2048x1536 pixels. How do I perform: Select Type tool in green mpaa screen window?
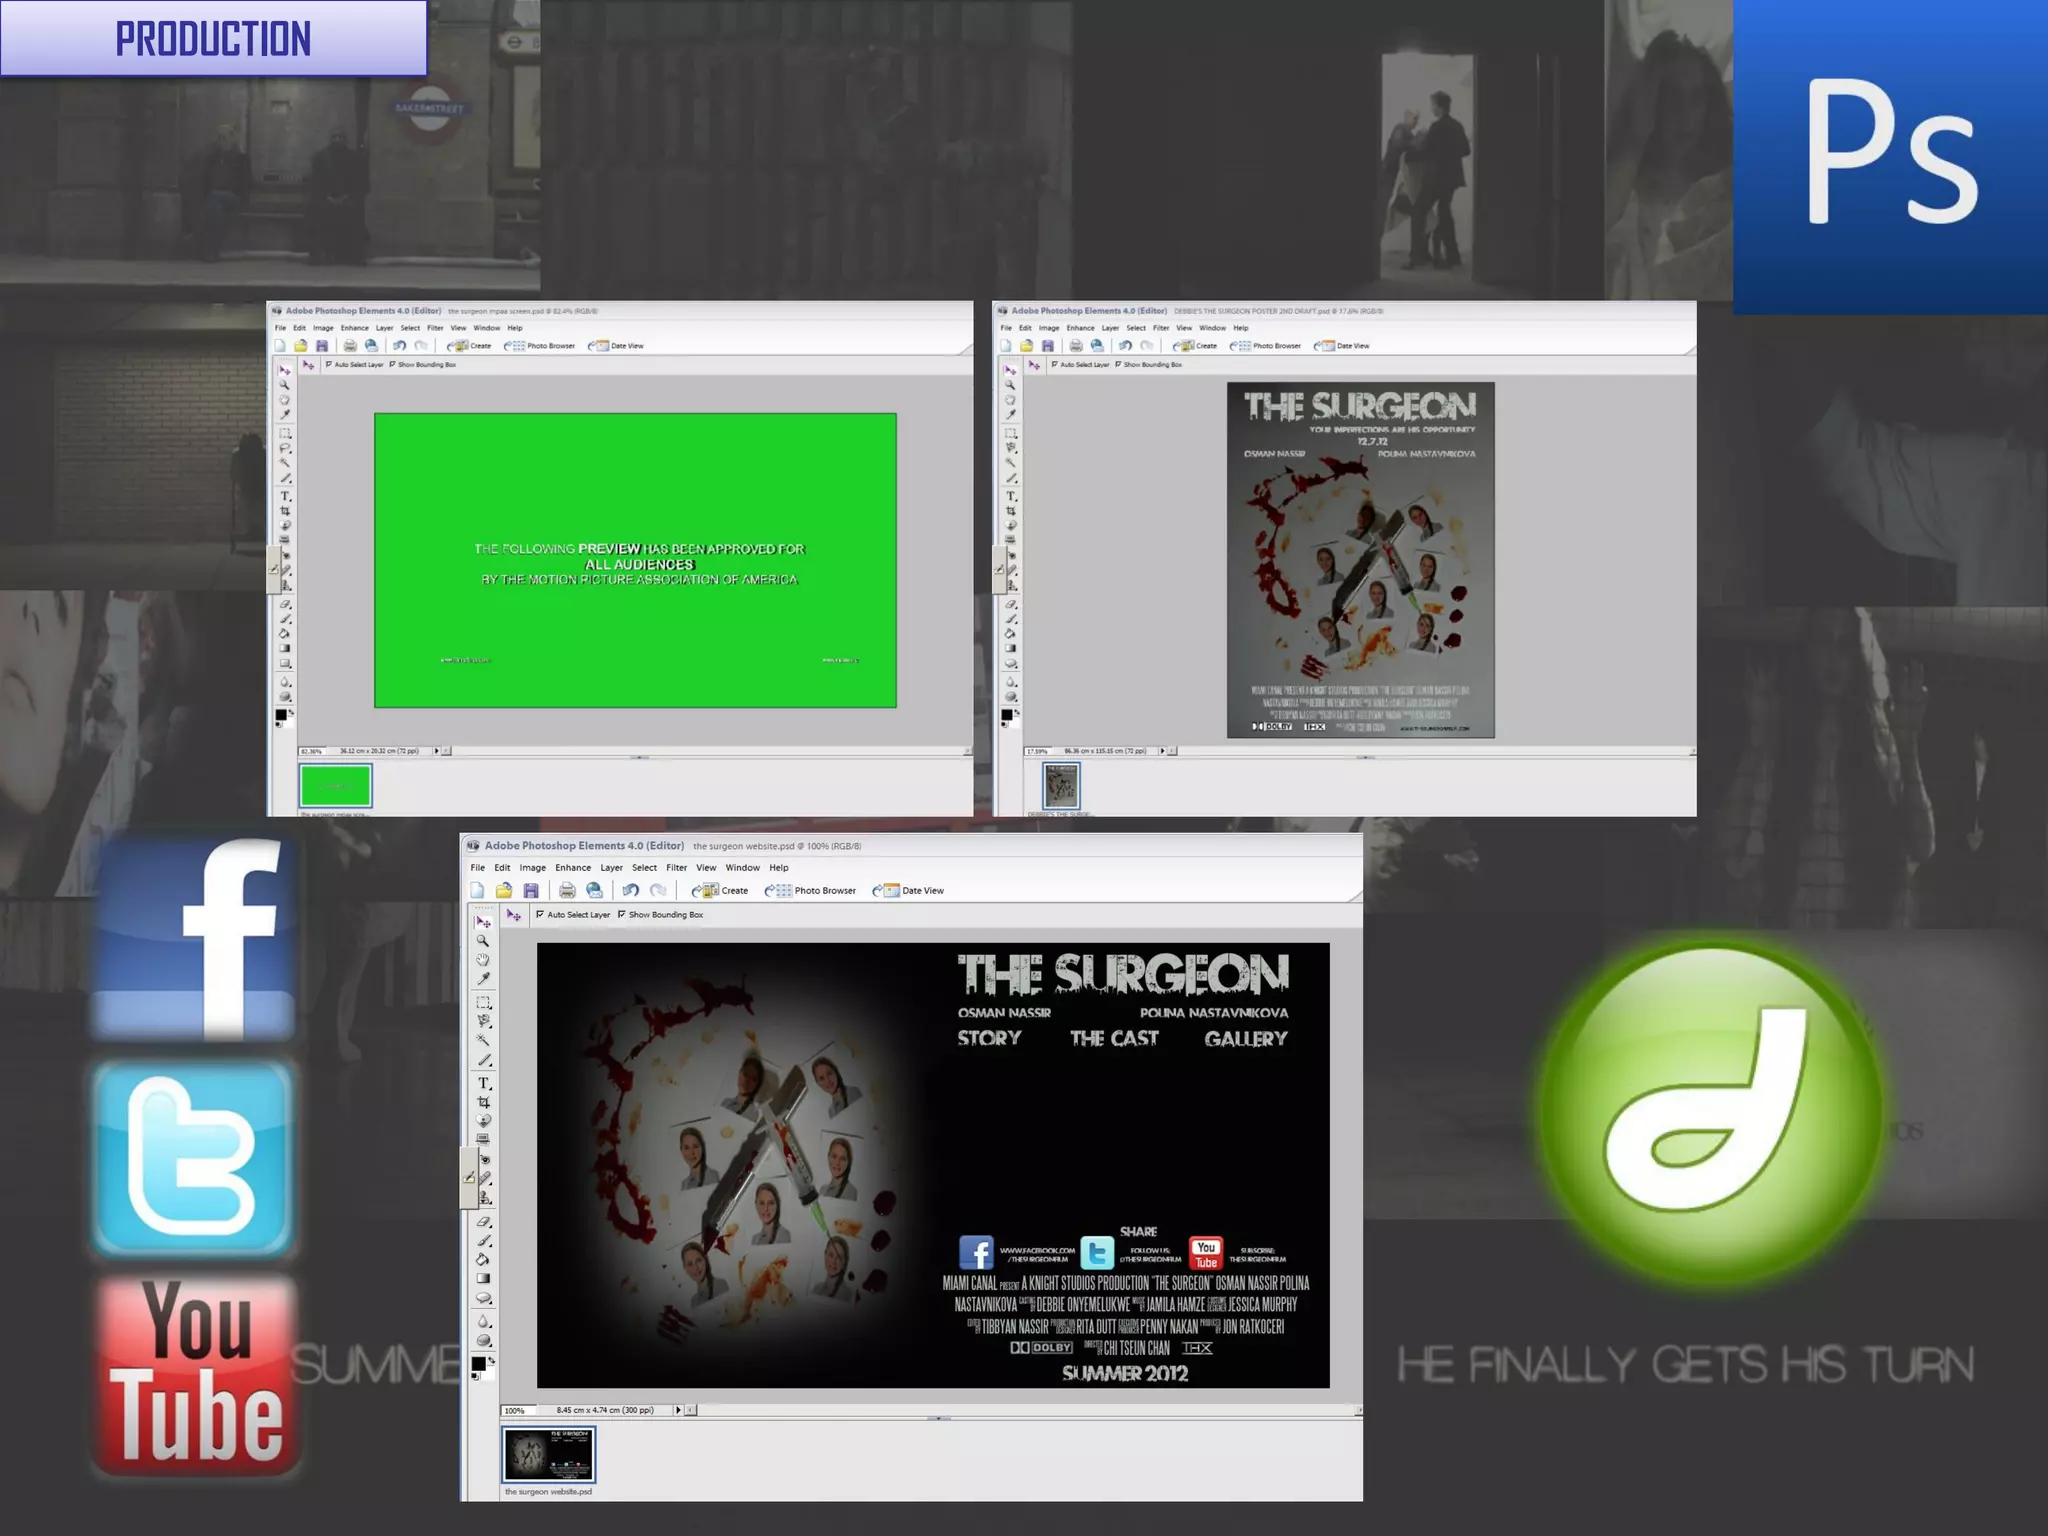coord(285,496)
